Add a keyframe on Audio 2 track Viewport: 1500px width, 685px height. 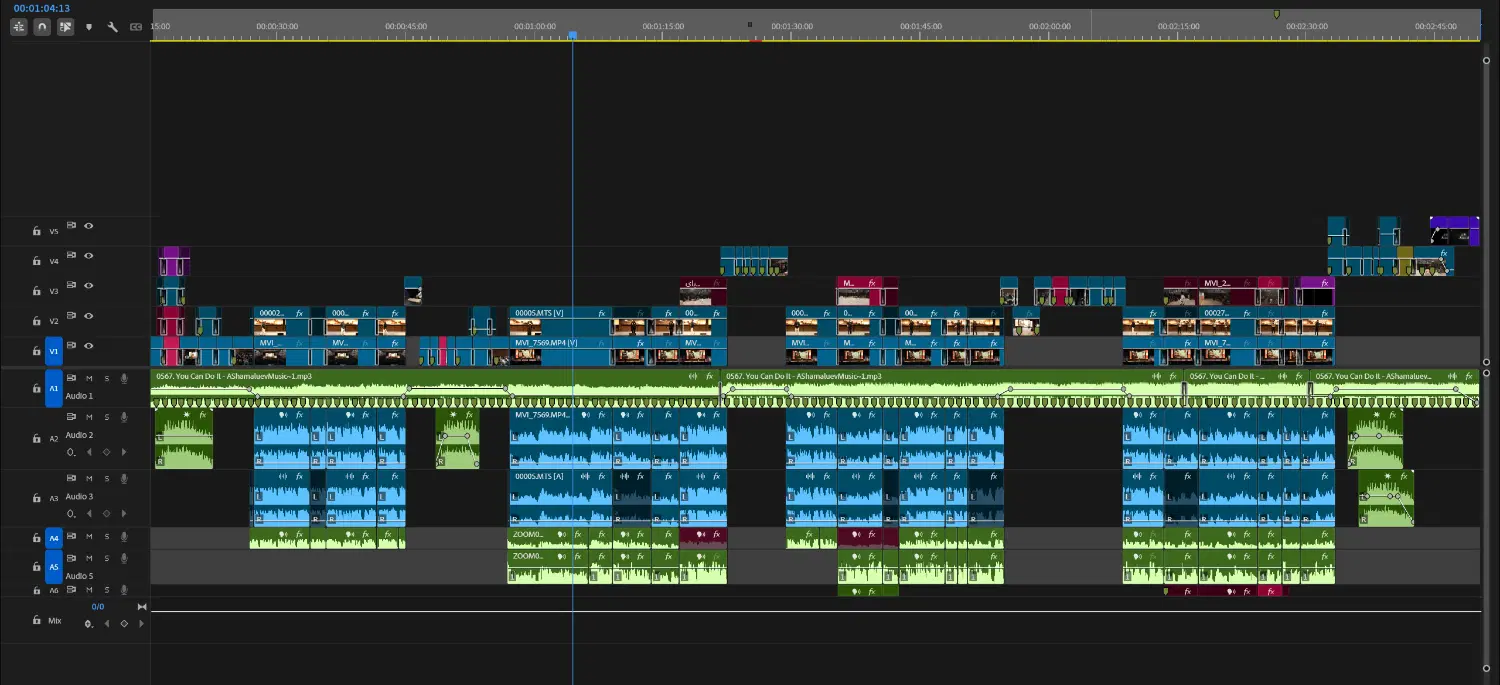coord(106,452)
